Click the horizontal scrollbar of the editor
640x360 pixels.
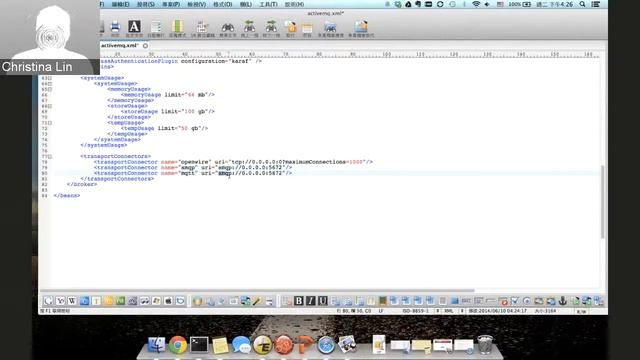pyautogui.click(x=257, y=290)
